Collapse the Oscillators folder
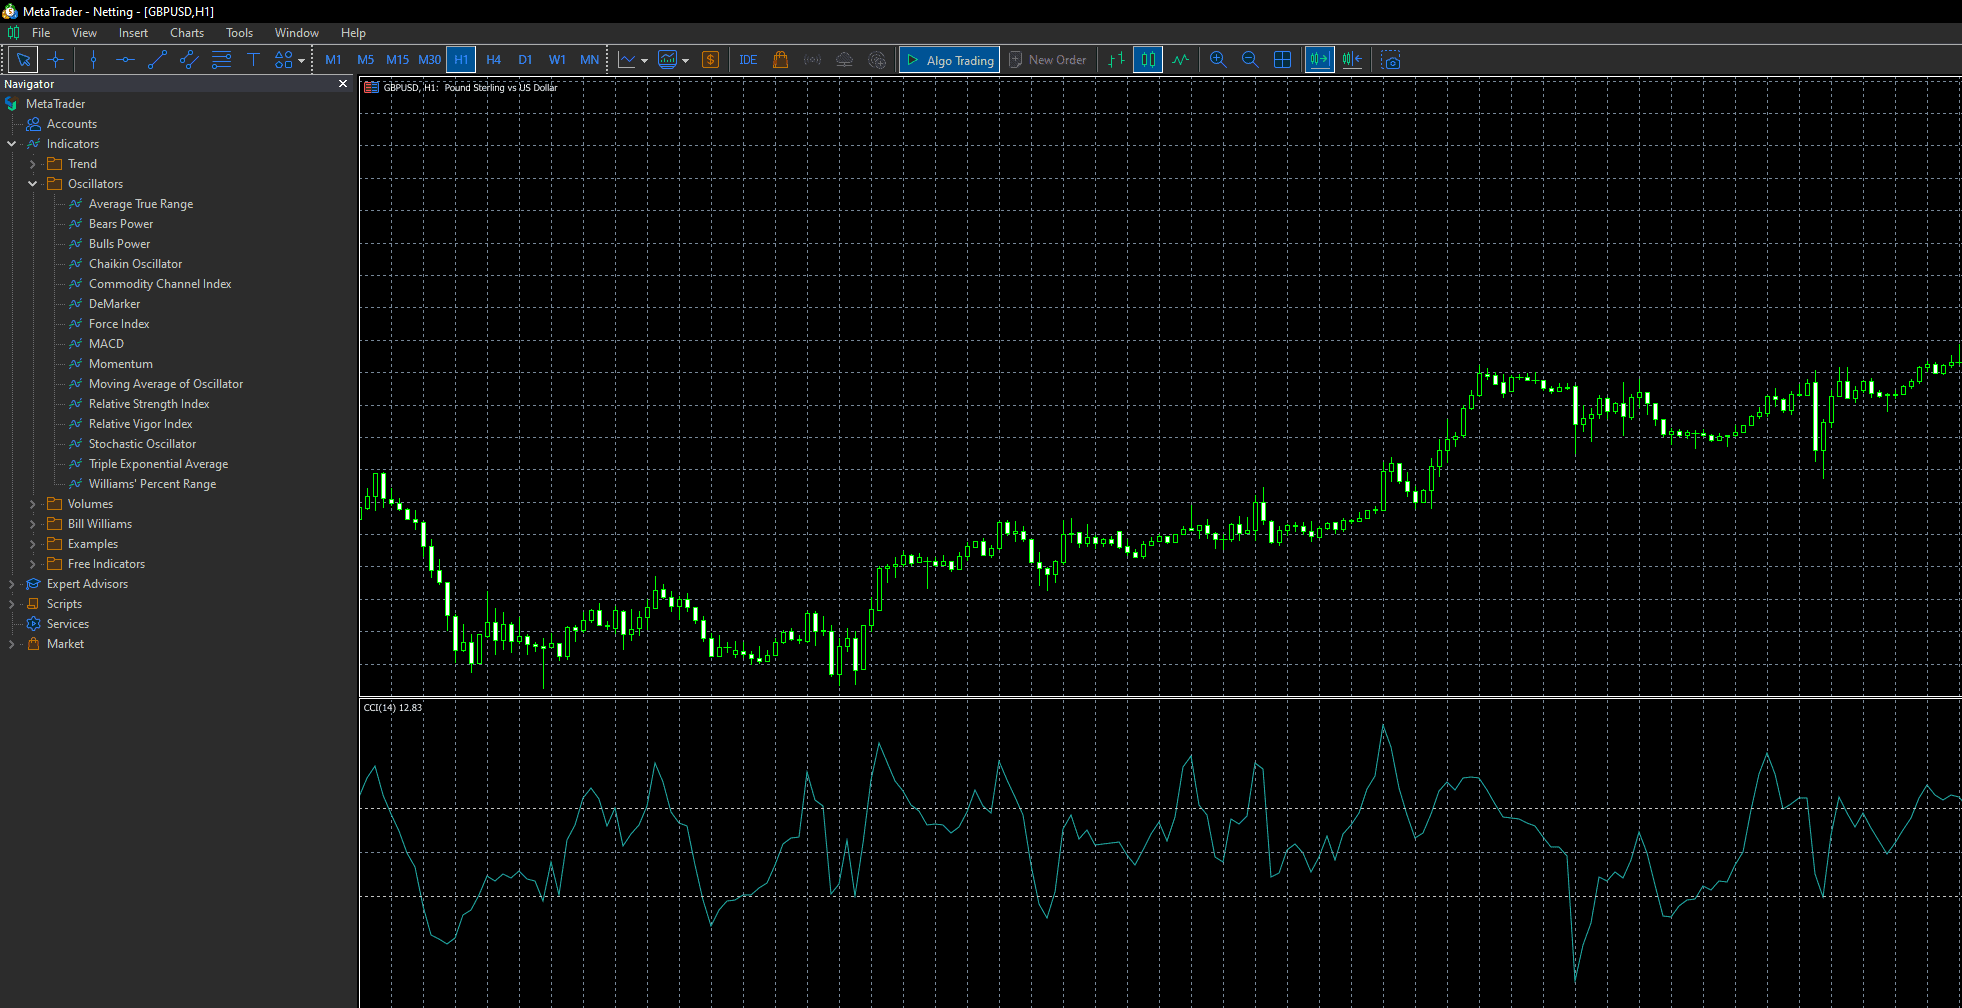The image size is (1962, 1008). pyautogui.click(x=32, y=183)
